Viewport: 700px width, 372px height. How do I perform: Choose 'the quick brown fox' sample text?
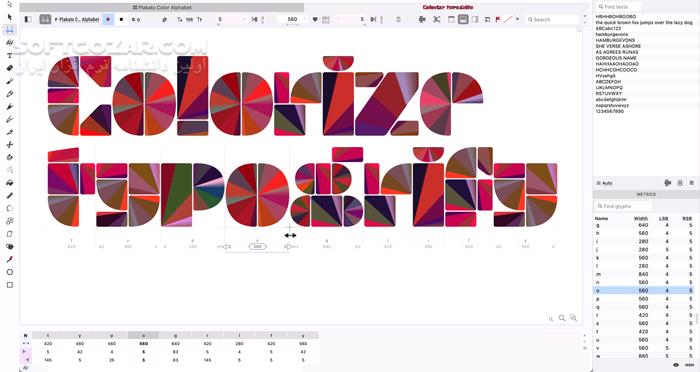click(x=644, y=22)
